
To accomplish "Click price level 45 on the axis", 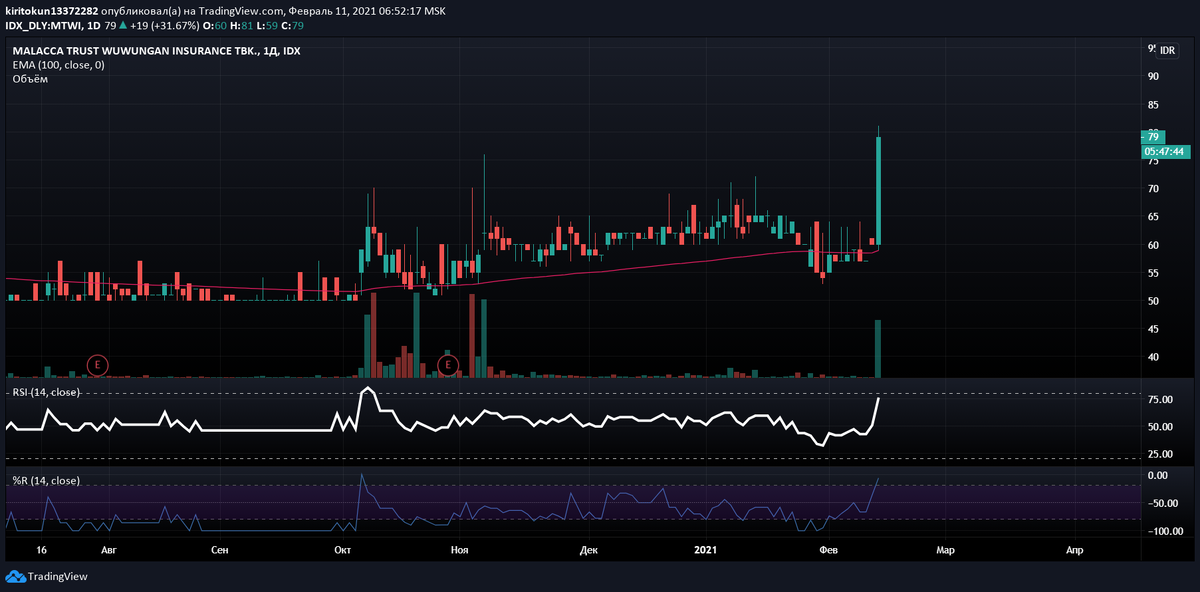I will click(x=1153, y=329).
